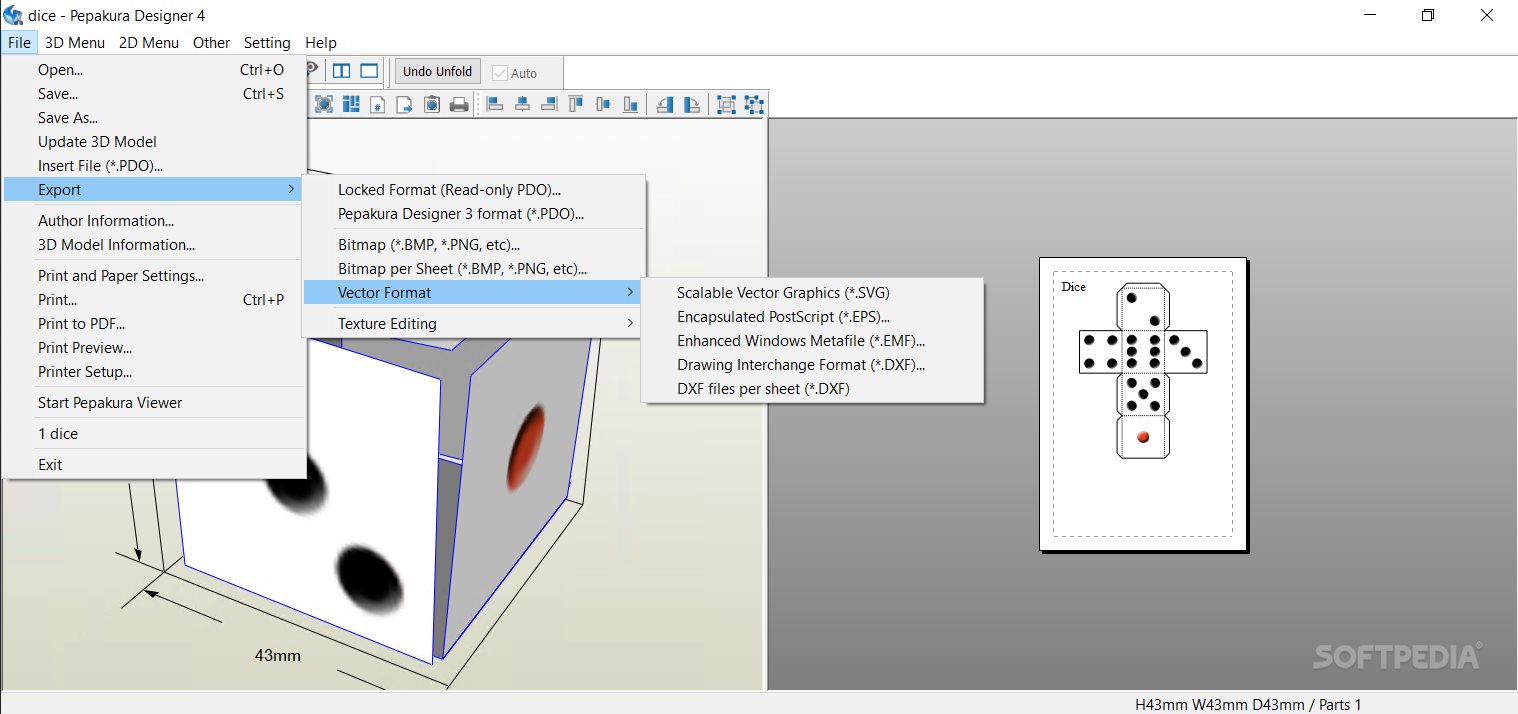The height and width of the screenshot is (714, 1518).
Task: Click the Pepakura app icon in title bar
Action: click(x=13, y=15)
